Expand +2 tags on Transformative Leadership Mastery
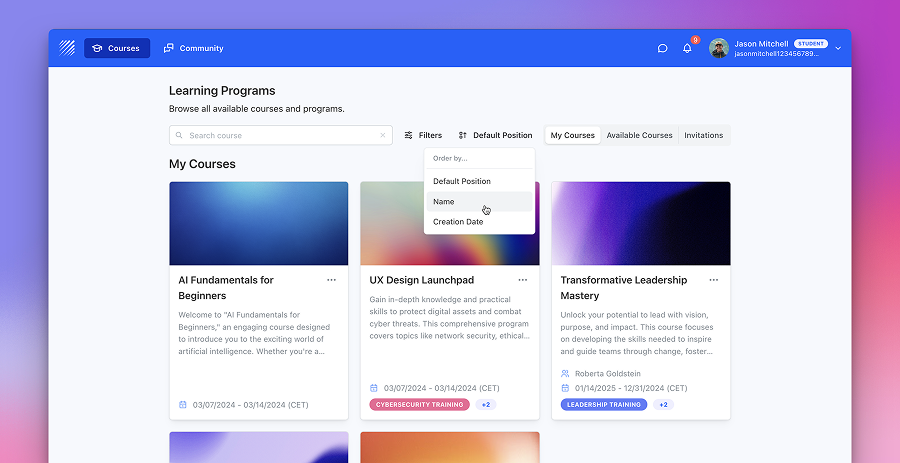The height and width of the screenshot is (463, 900). [663, 404]
